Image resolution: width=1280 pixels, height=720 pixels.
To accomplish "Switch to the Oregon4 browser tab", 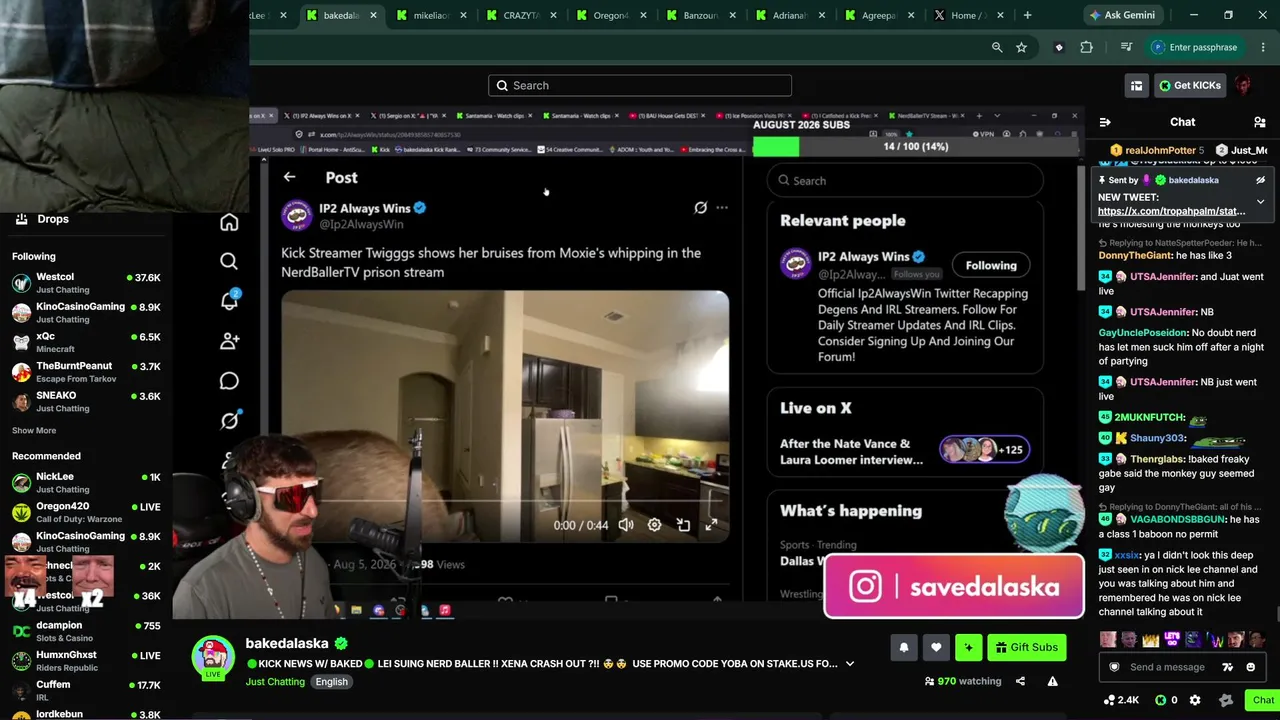I will pos(610,15).
